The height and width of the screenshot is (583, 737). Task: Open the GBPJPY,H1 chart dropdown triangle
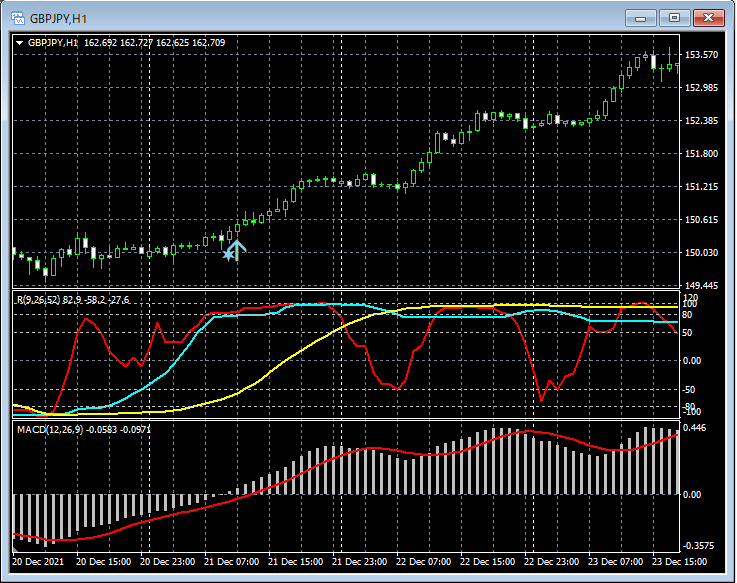coord(20,43)
